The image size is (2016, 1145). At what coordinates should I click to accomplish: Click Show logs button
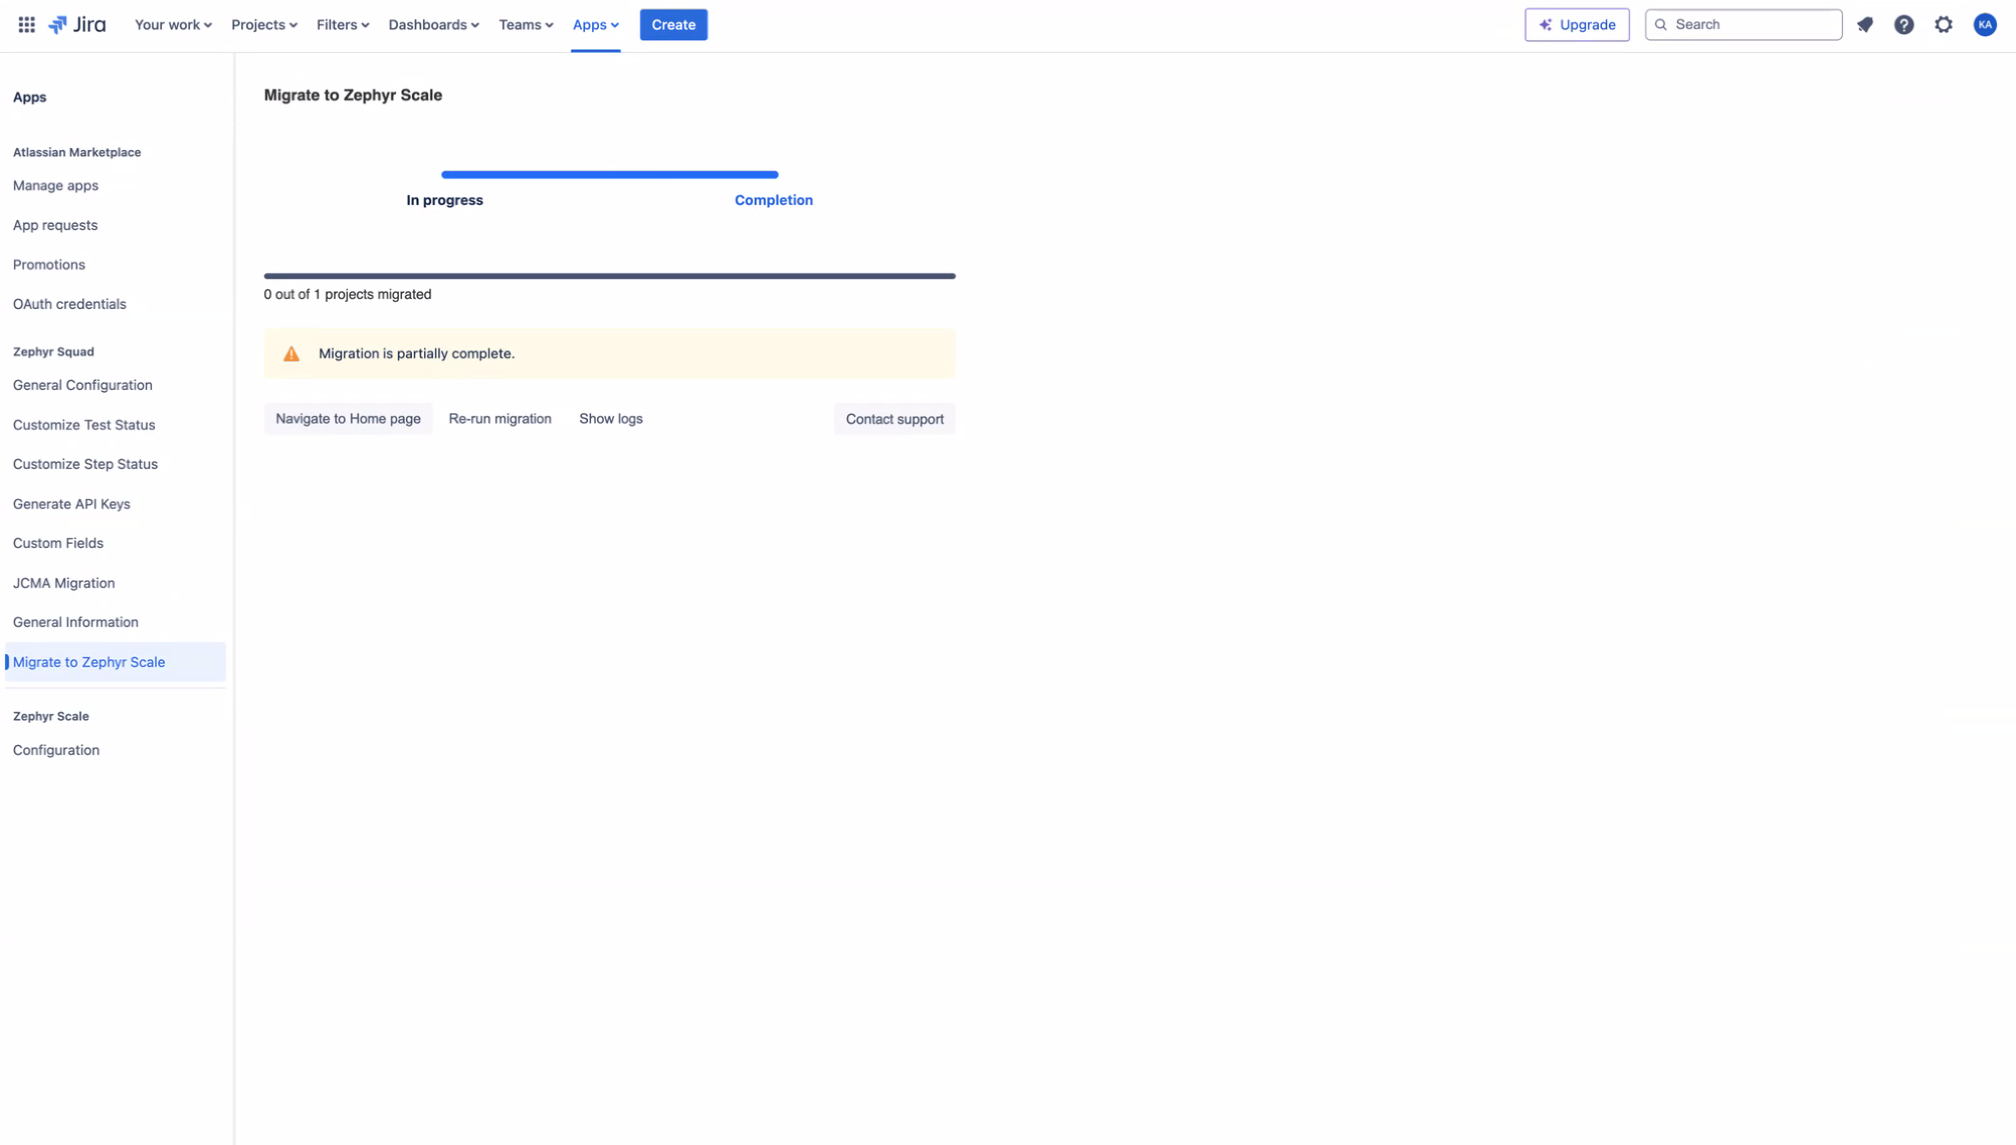[611, 419]
